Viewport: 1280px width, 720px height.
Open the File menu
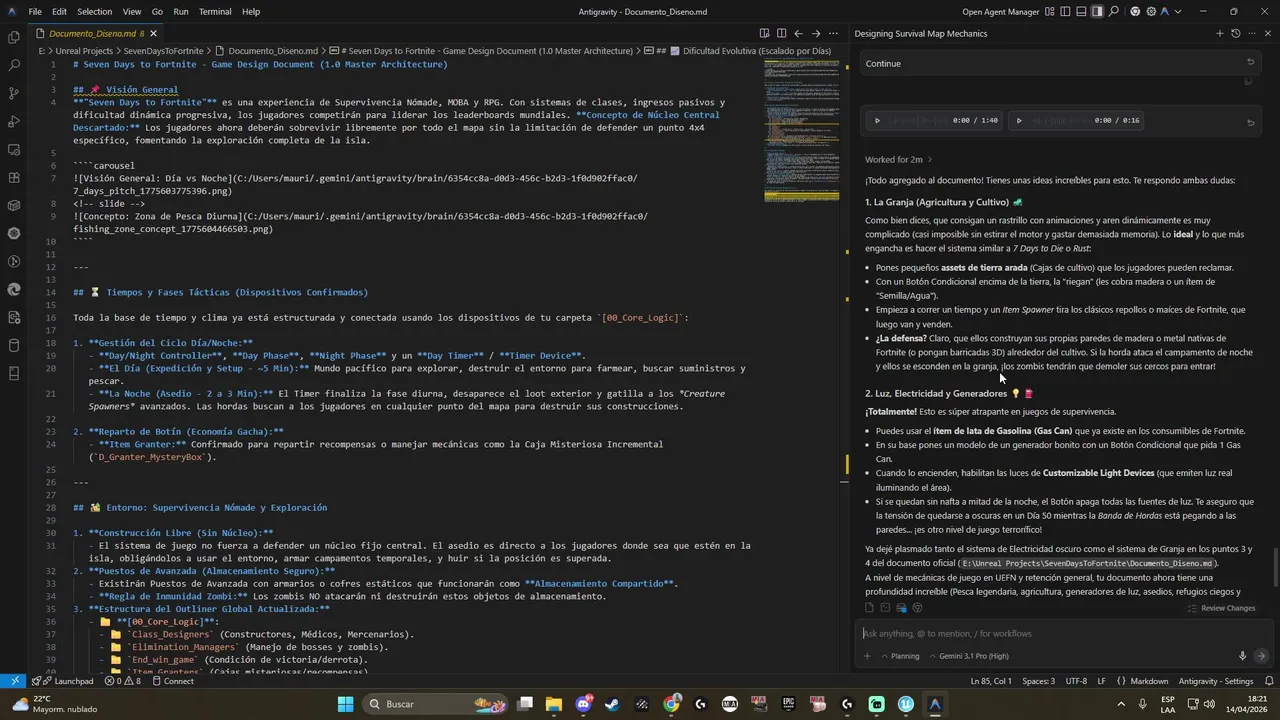tap(35, 11)
